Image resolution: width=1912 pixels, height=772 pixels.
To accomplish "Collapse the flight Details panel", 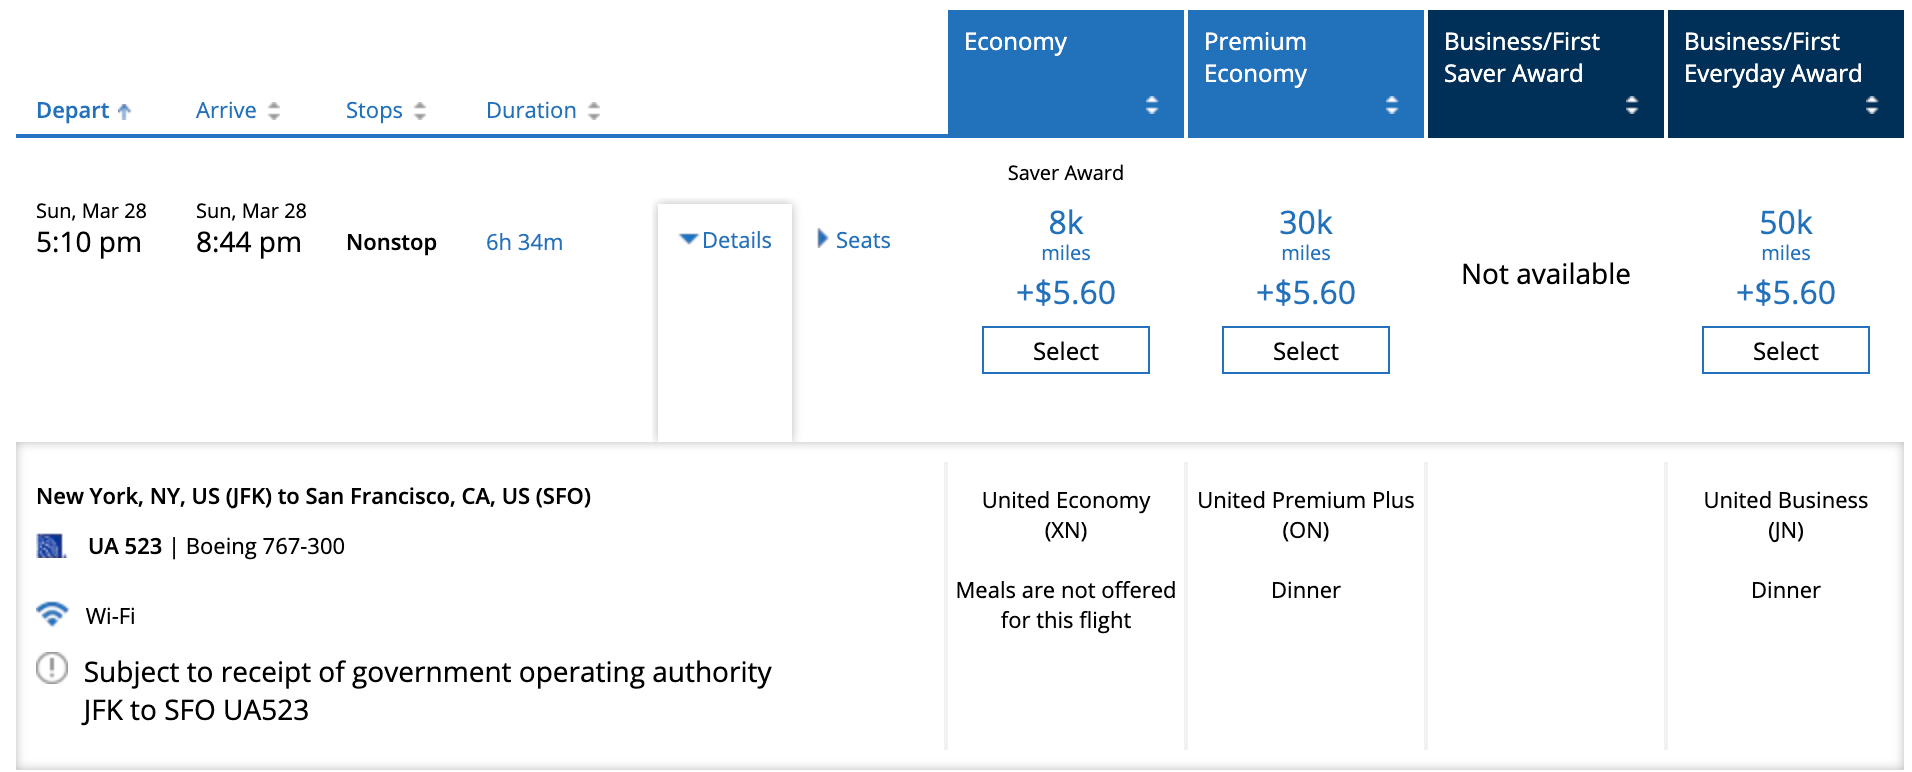I will click(725, 240).
